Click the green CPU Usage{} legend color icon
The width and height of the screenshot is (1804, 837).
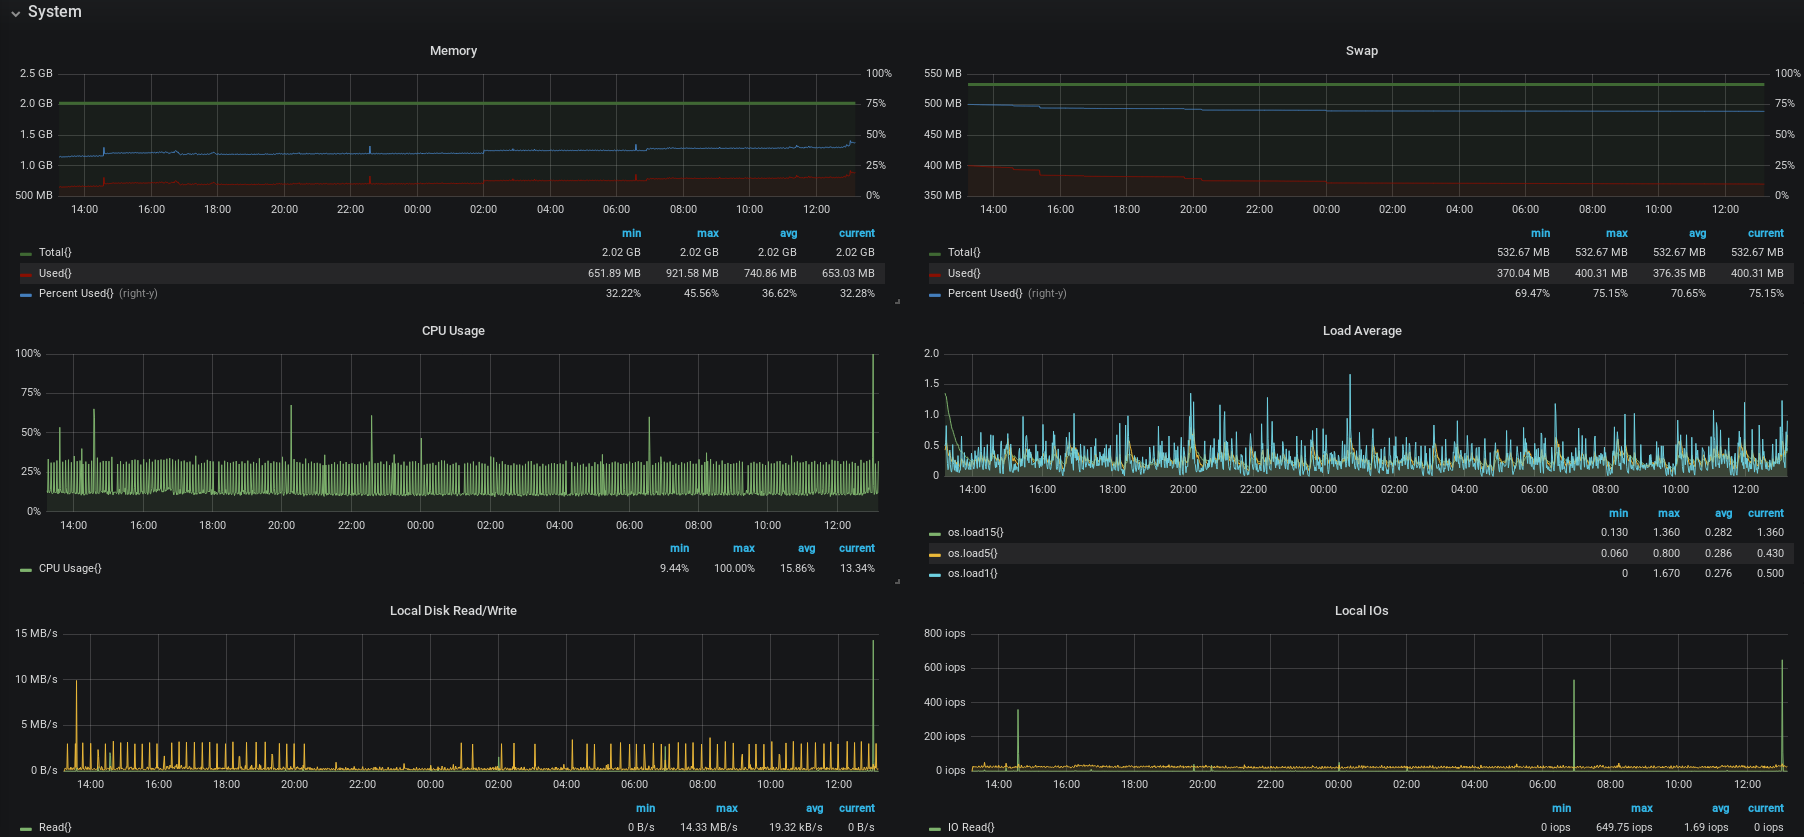click(26, 569)
